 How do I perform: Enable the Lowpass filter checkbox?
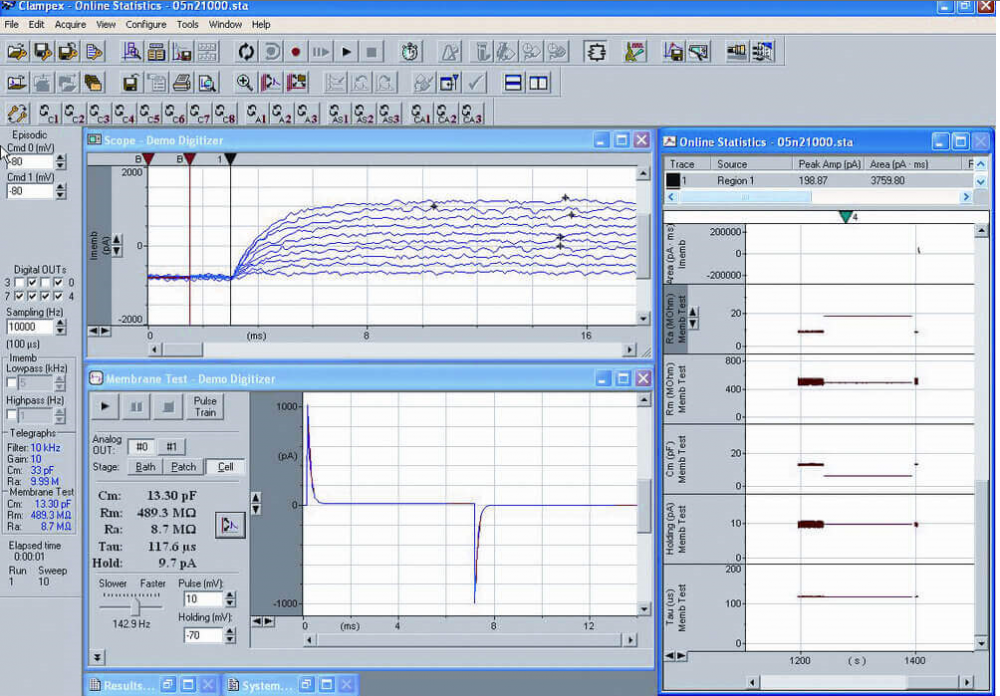pos(12,381)
